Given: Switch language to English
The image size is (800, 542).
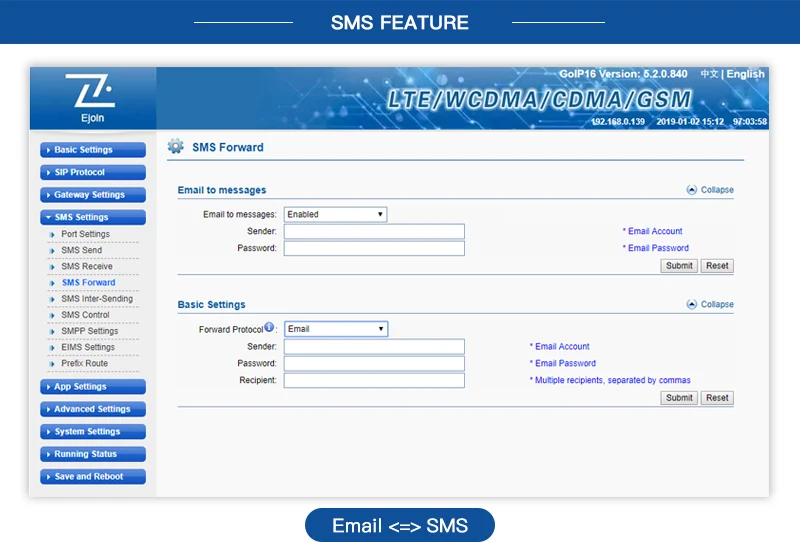Looking at the screenshot, I should coord(745,74).
